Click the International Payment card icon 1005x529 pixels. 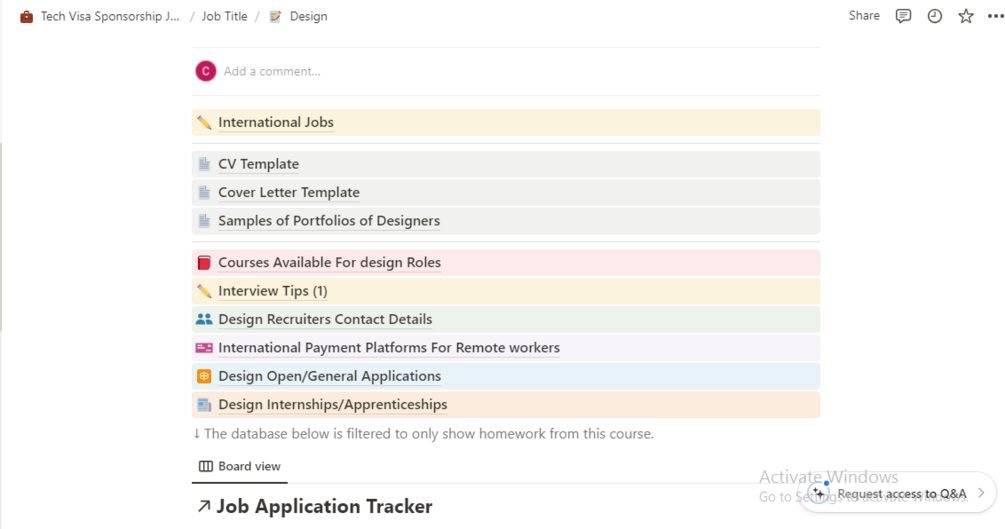tap(204, 348)
